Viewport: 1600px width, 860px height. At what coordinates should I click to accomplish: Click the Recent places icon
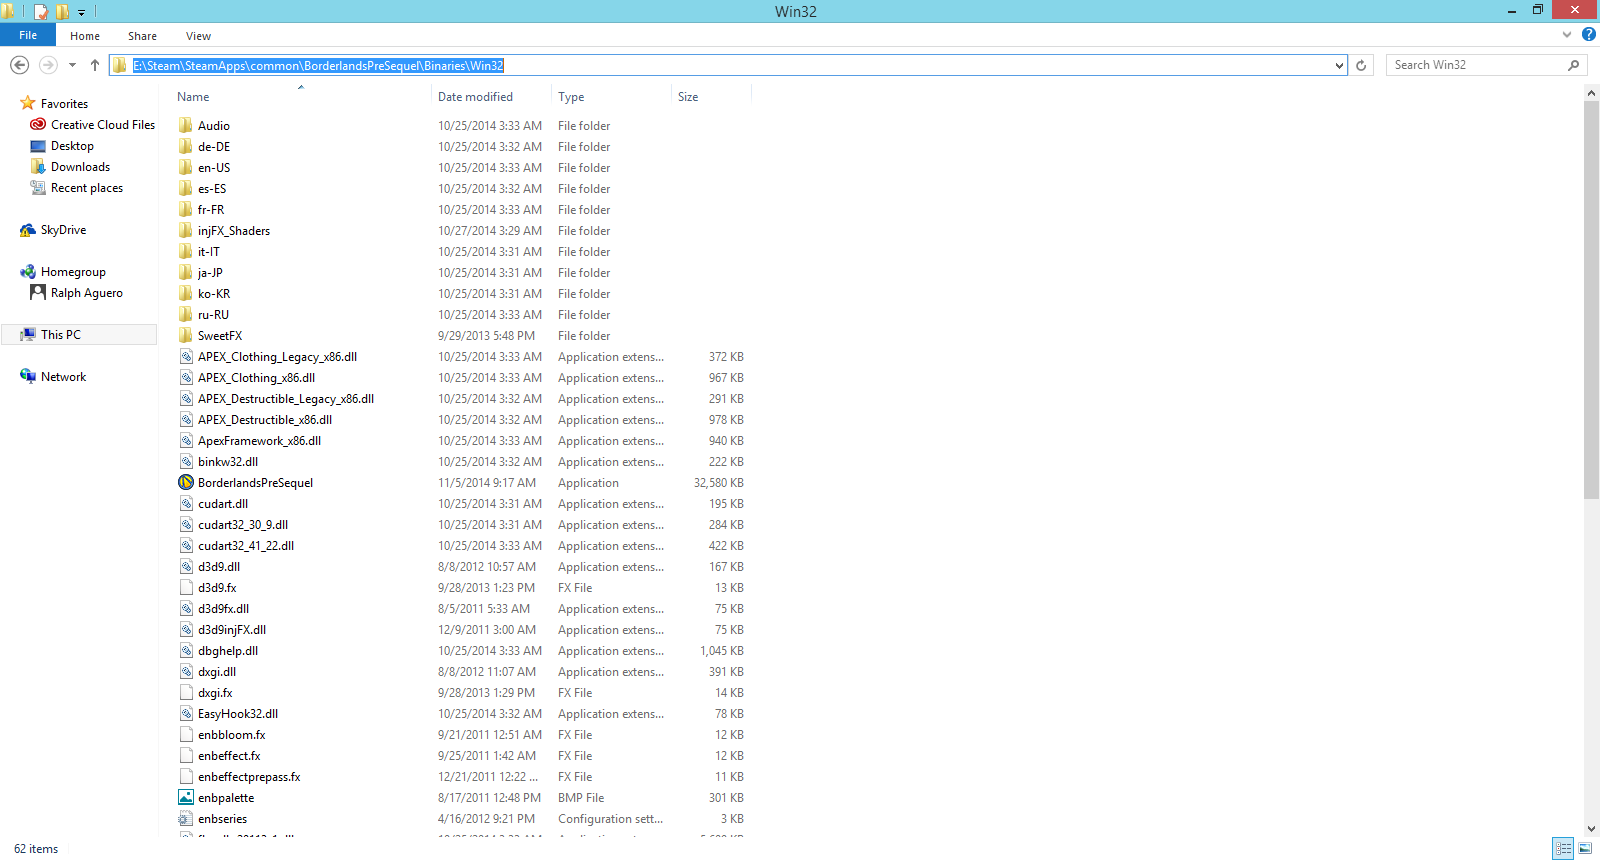click(x=38, y=187)
